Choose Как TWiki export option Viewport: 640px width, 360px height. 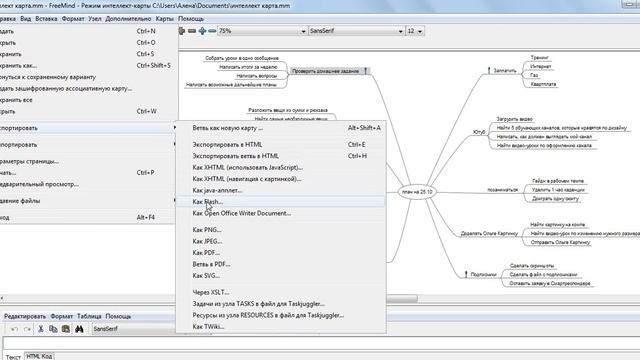click(x=281, y=327)
